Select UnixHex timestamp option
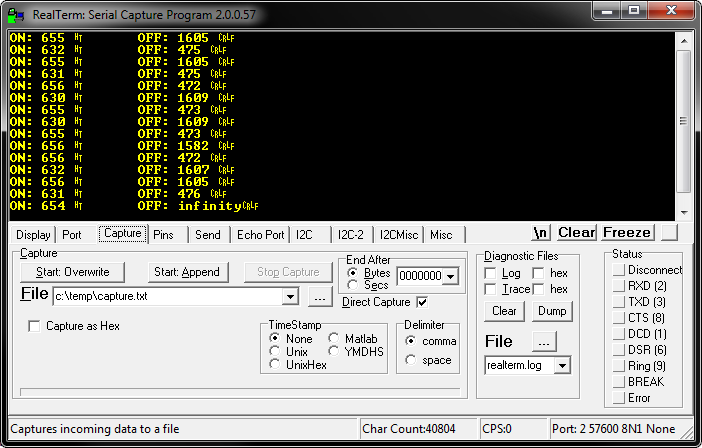 point(275,364)
